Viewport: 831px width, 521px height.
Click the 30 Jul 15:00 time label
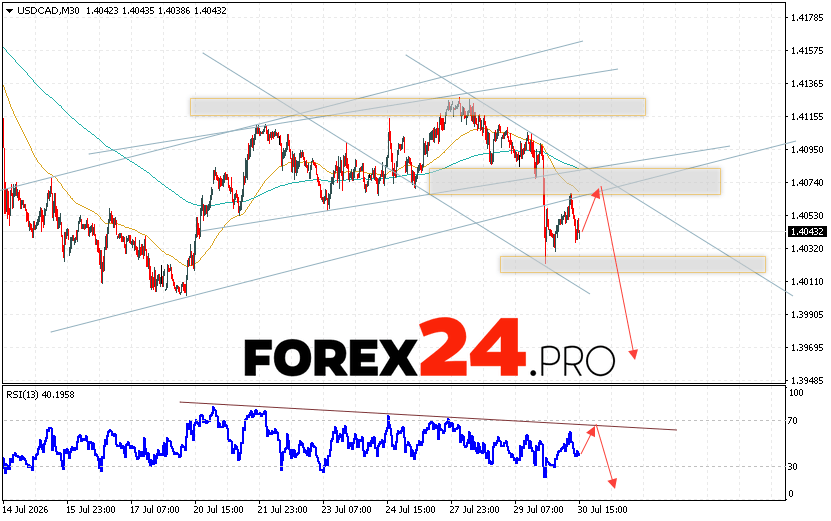603,510
